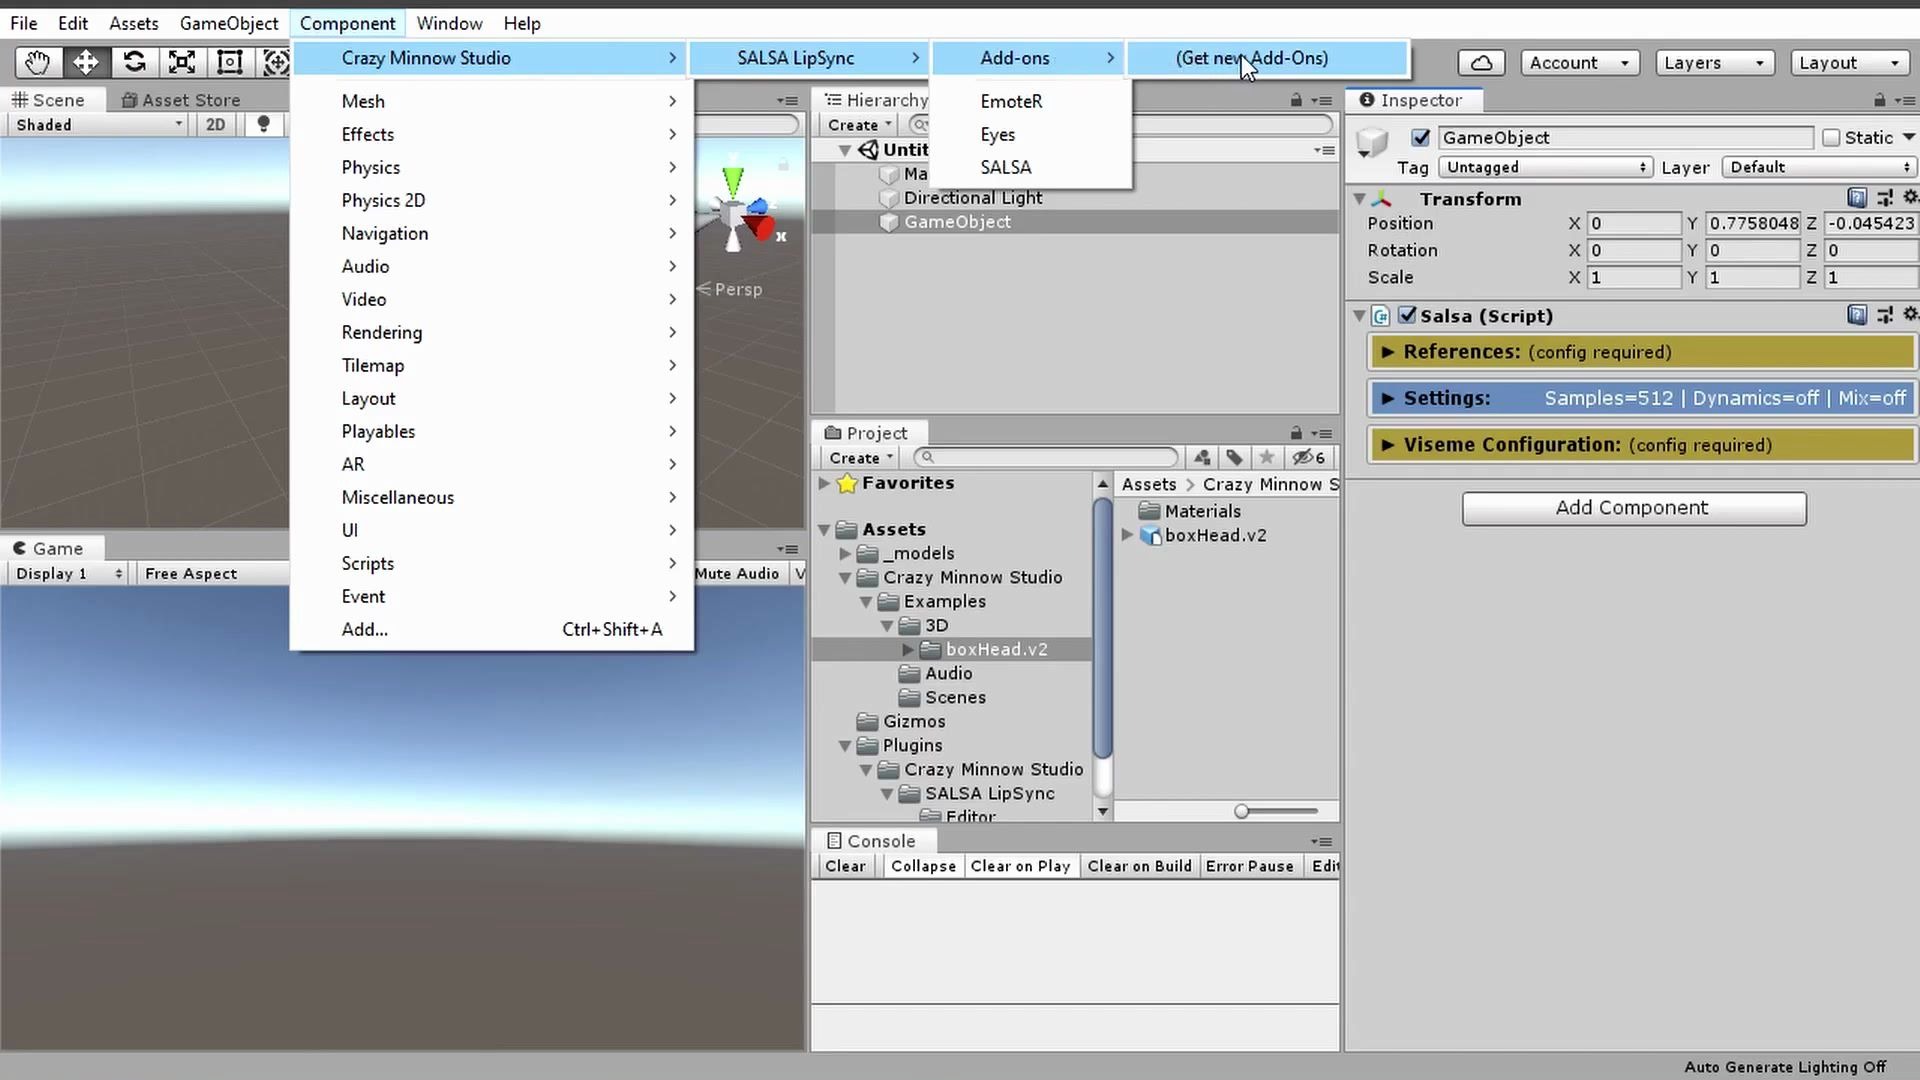
Task: Open the Layer dropdown showing Default
Action: [1819, 167]
